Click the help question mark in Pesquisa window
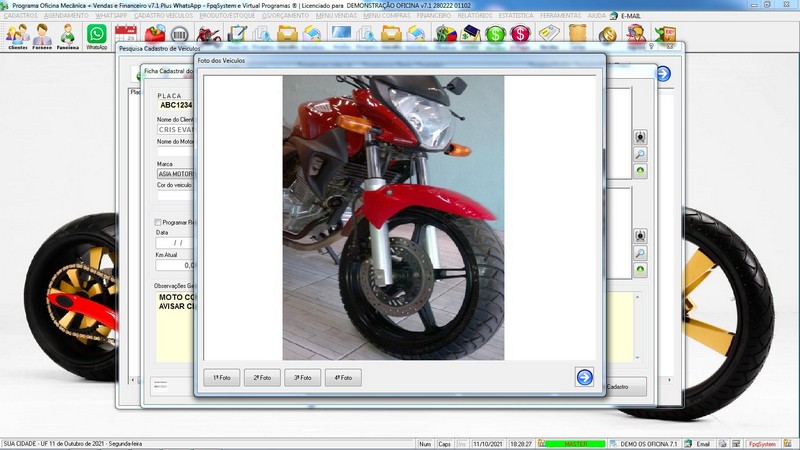This screenshot has width=800, height=450. [651, 46]
